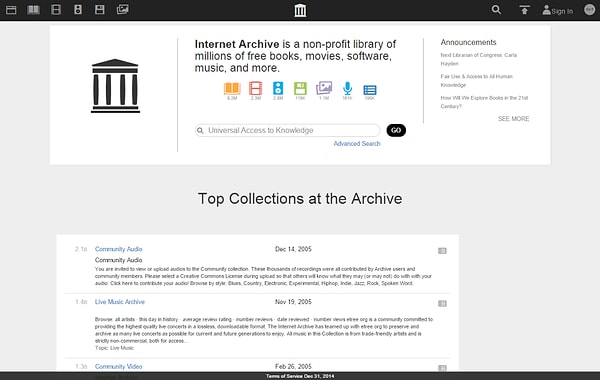This screenshot has height=380, width=600.
Task: Open the Community Video collection link
Action: (x=119, y=367)
